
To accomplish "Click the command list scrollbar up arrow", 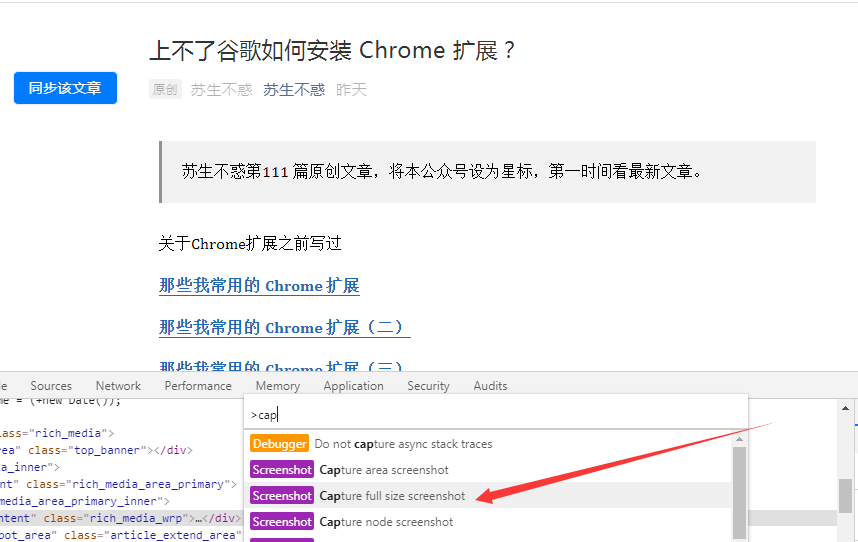I will click(x=739, y=439).
